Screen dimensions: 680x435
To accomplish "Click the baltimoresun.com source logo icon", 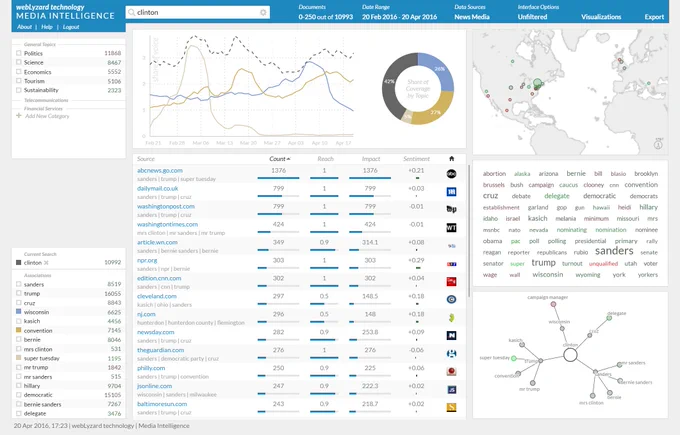I will tap(451, 407).
